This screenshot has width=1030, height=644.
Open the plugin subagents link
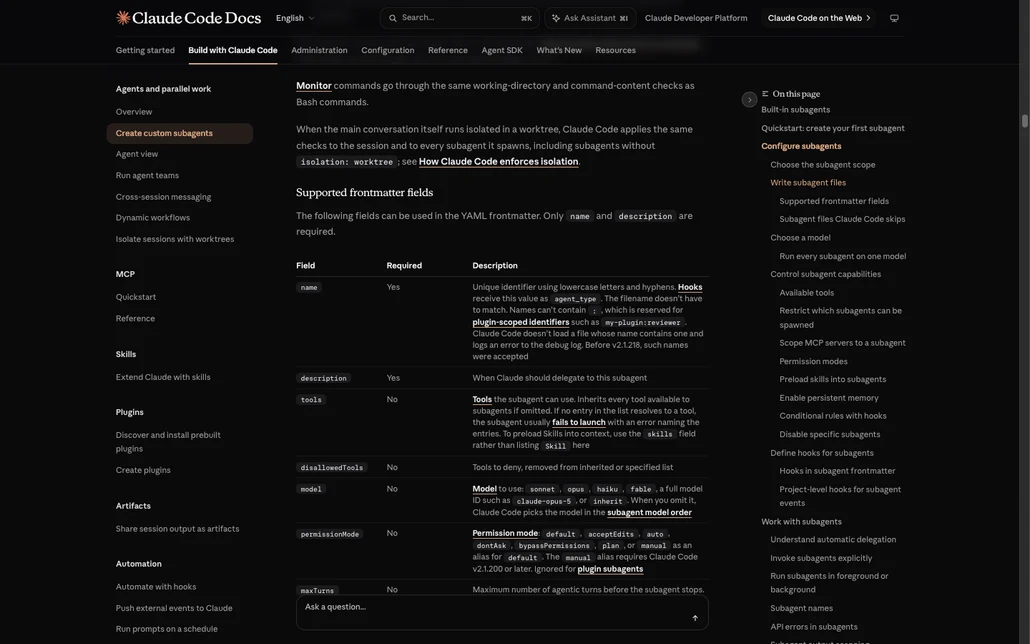(610, 569)
